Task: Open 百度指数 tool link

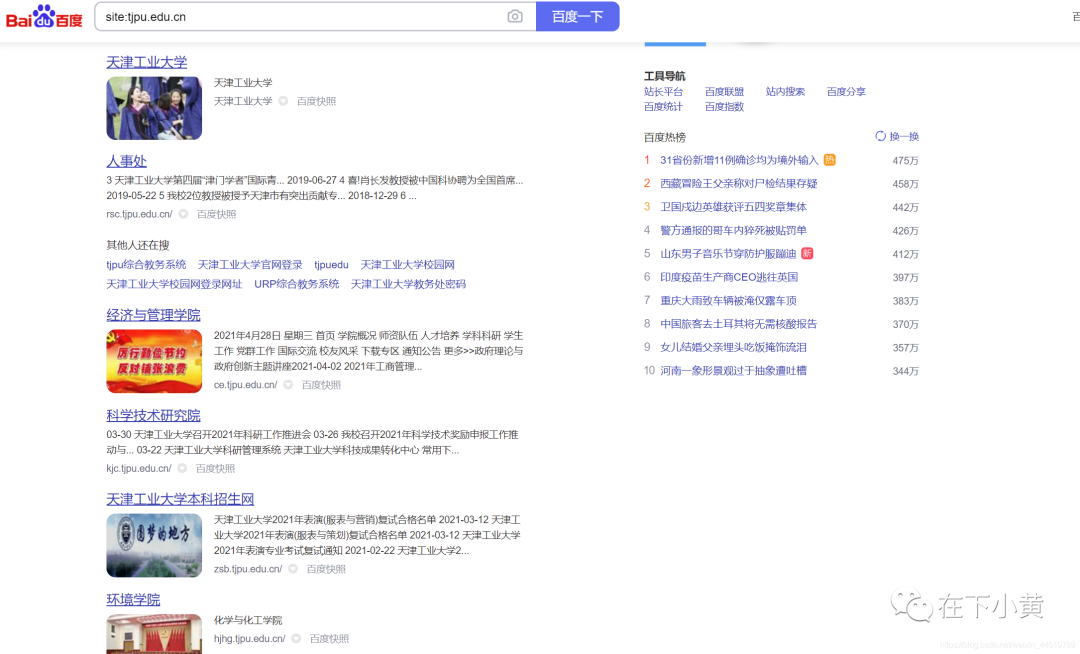Action: [x=725, y=107]
